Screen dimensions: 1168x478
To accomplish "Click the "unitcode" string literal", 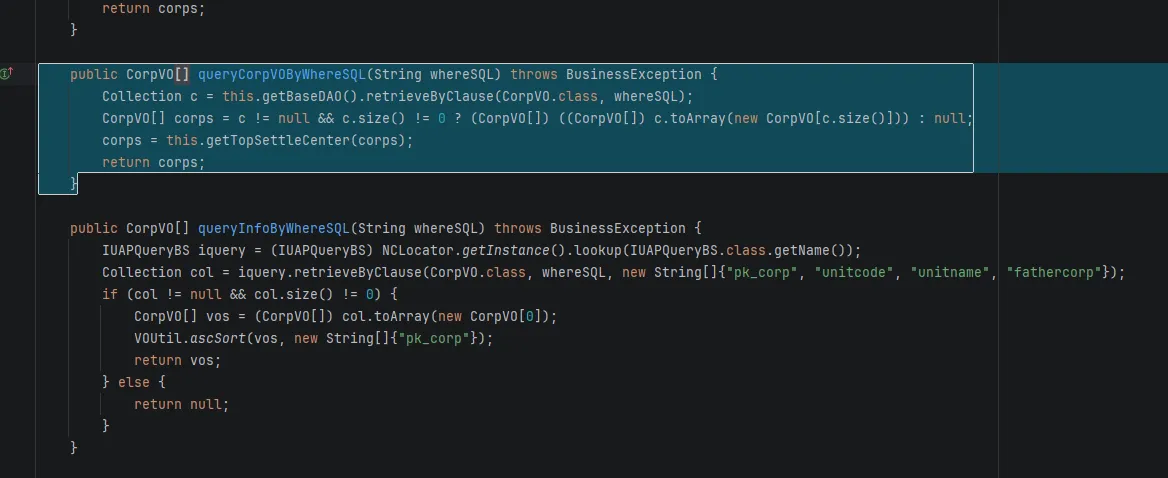I will 854,273.
